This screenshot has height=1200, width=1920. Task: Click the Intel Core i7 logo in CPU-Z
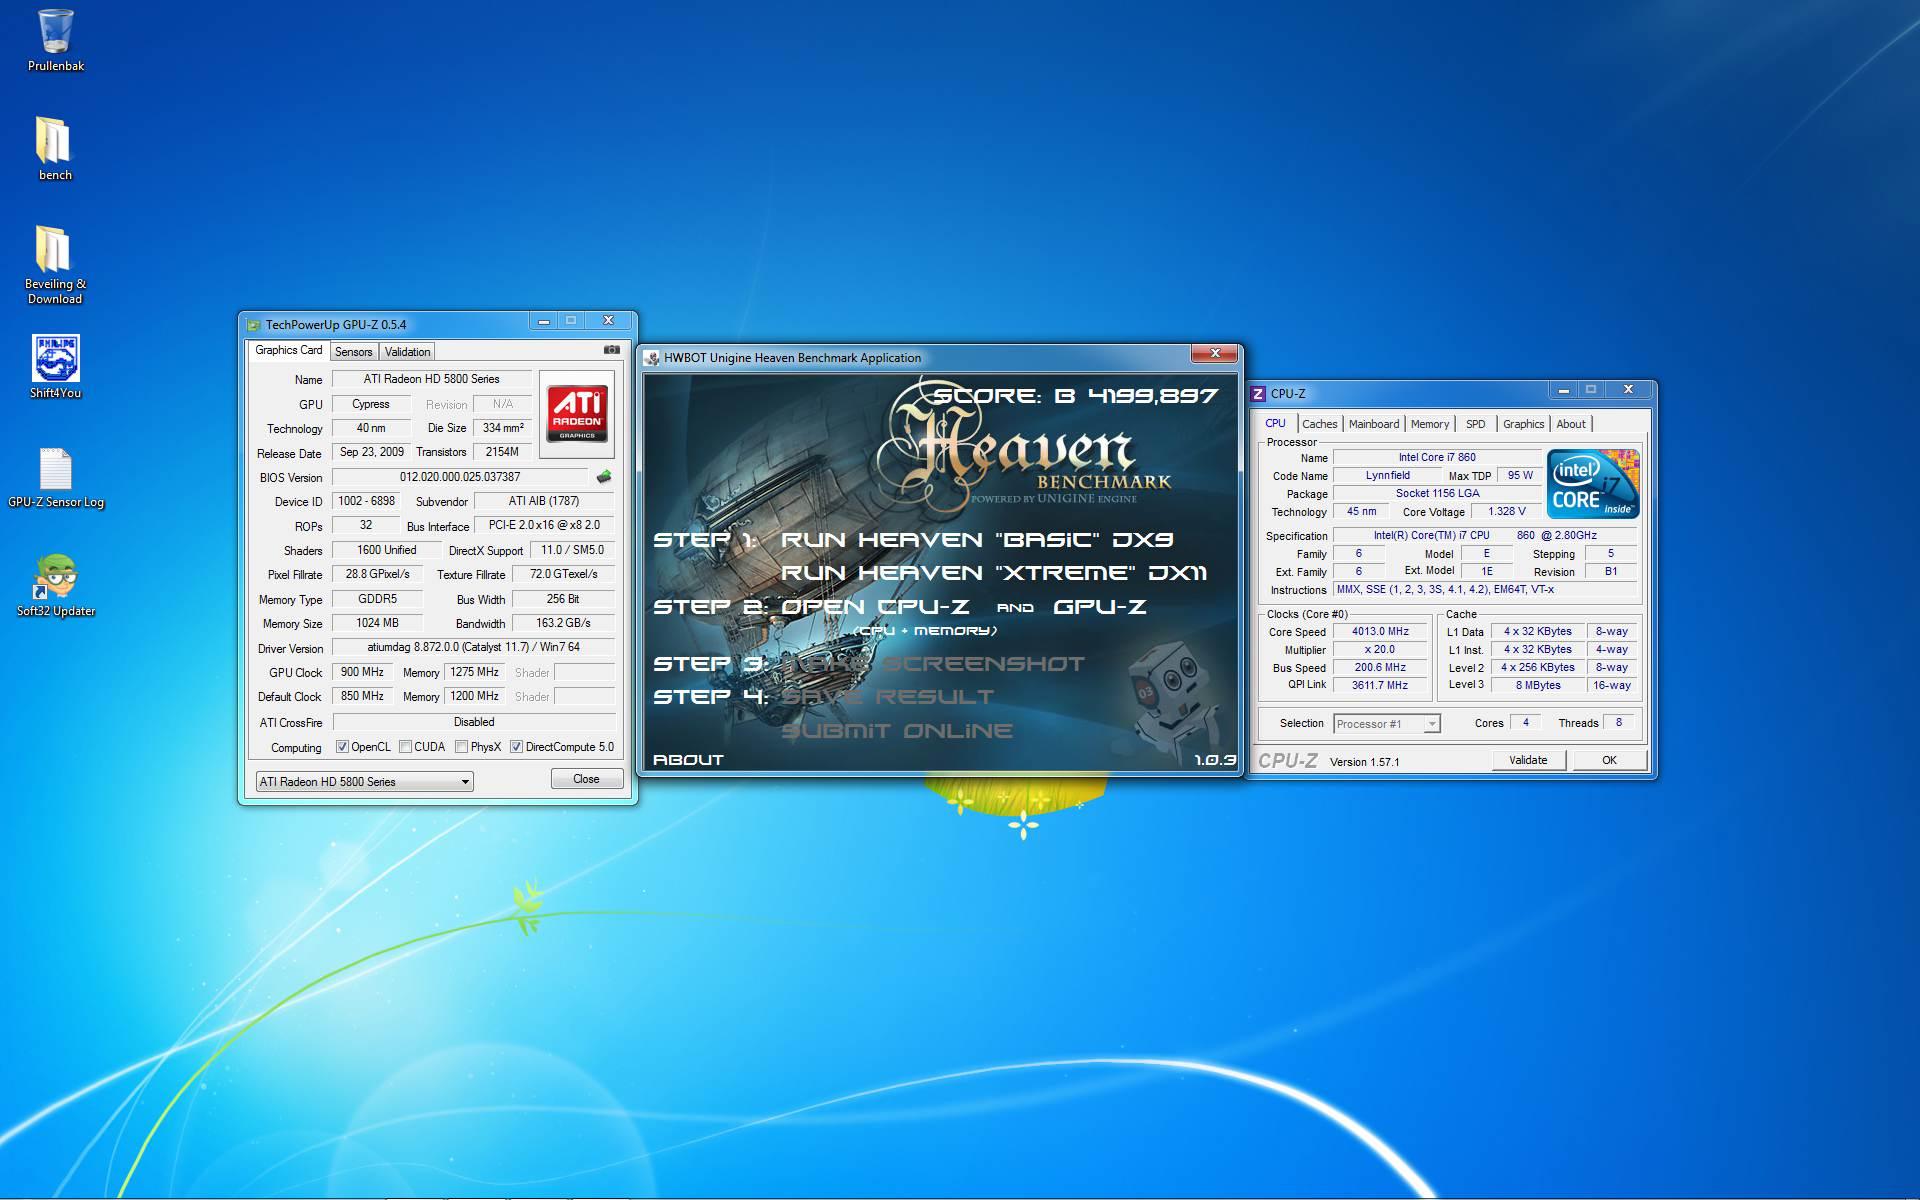coord(1593,483)
